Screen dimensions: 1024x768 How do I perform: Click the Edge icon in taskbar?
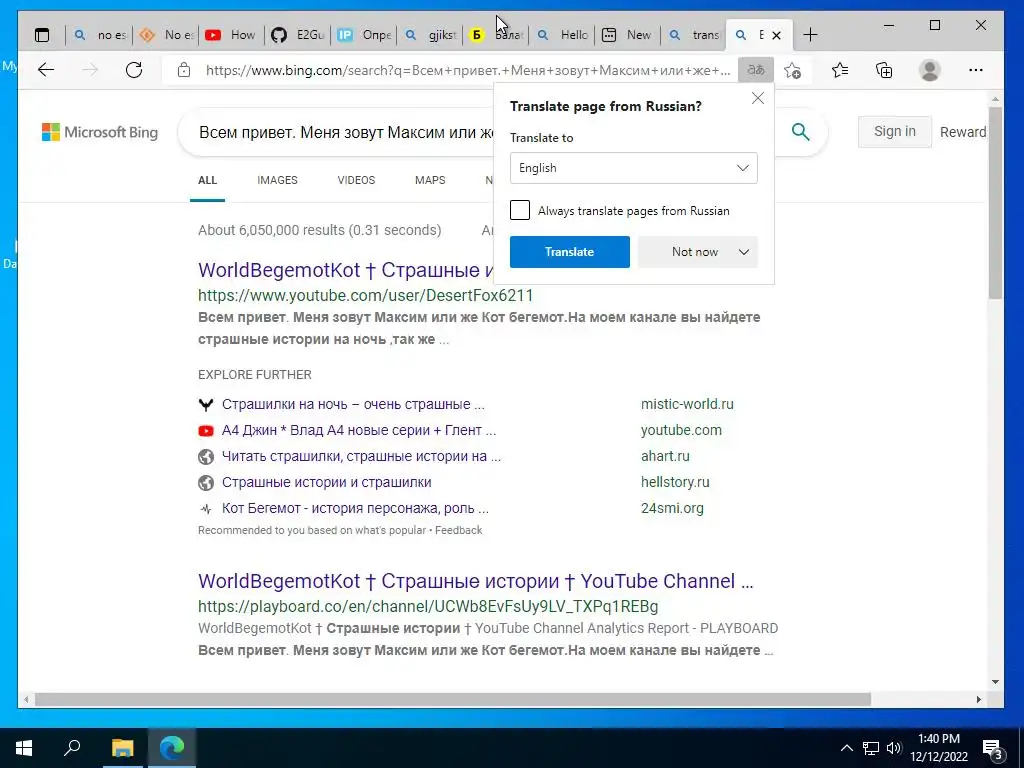172,748
